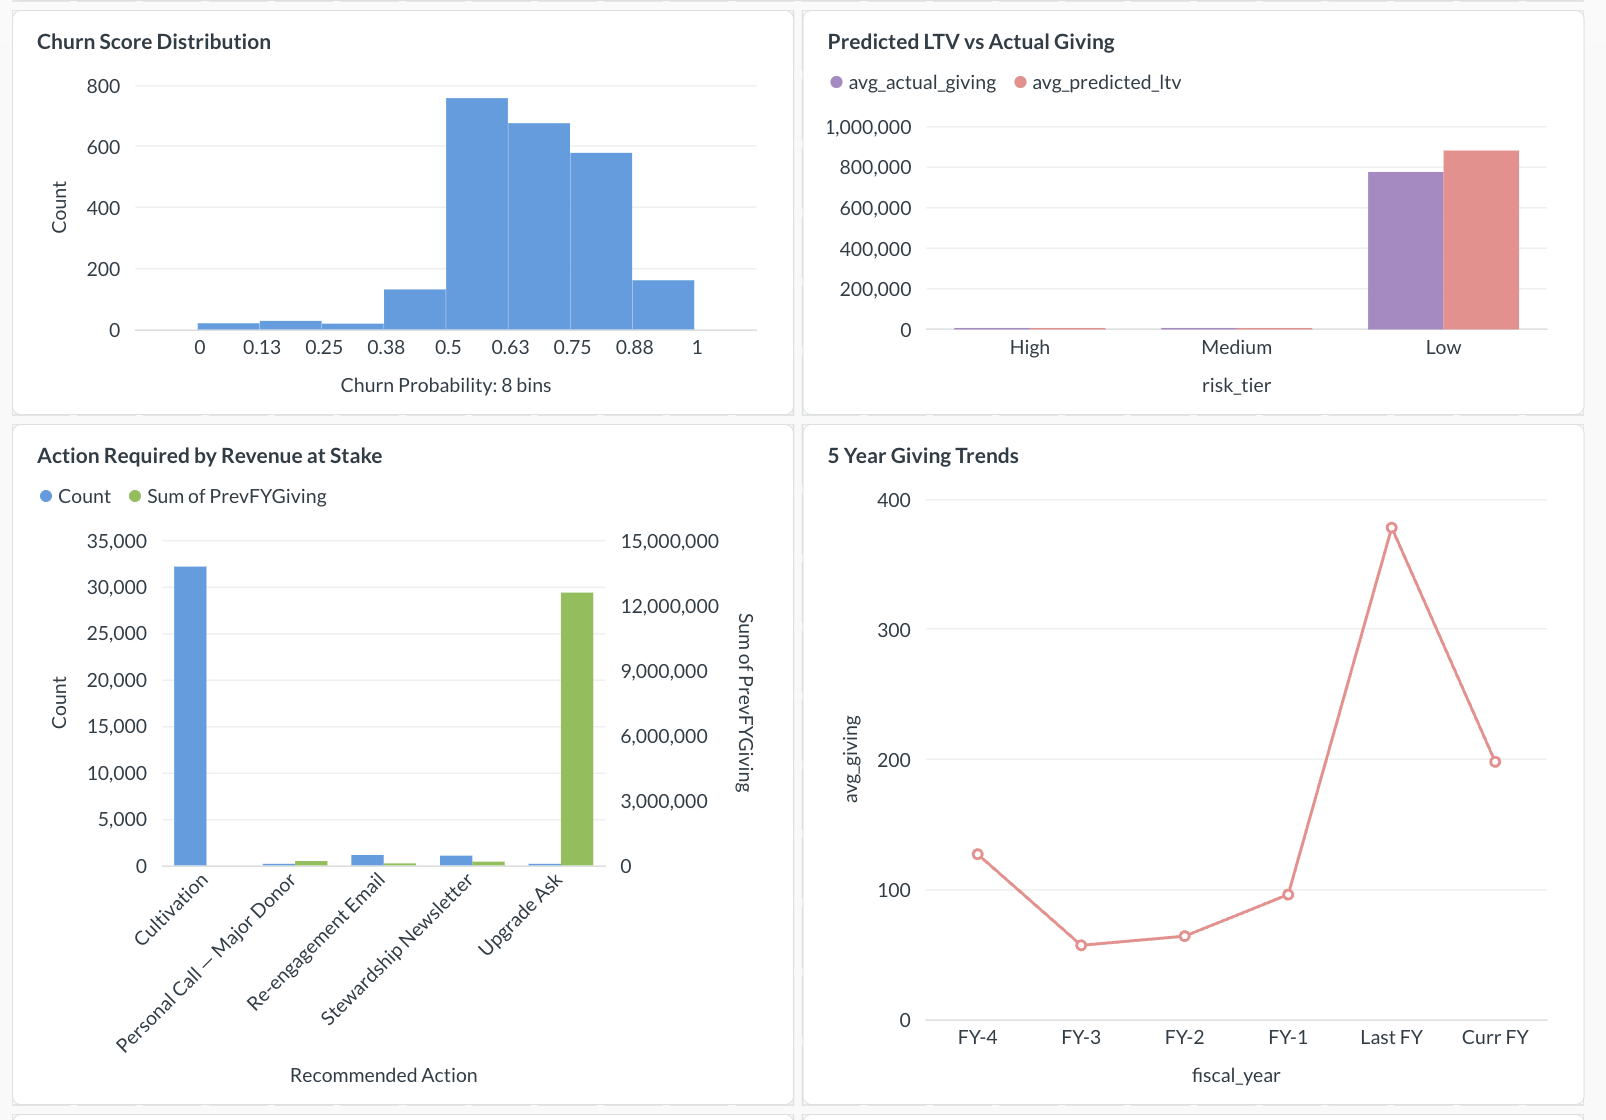Open the Predicted LTV vs Actual Giving title
1606x1120 pixels.
pos(970,42)
